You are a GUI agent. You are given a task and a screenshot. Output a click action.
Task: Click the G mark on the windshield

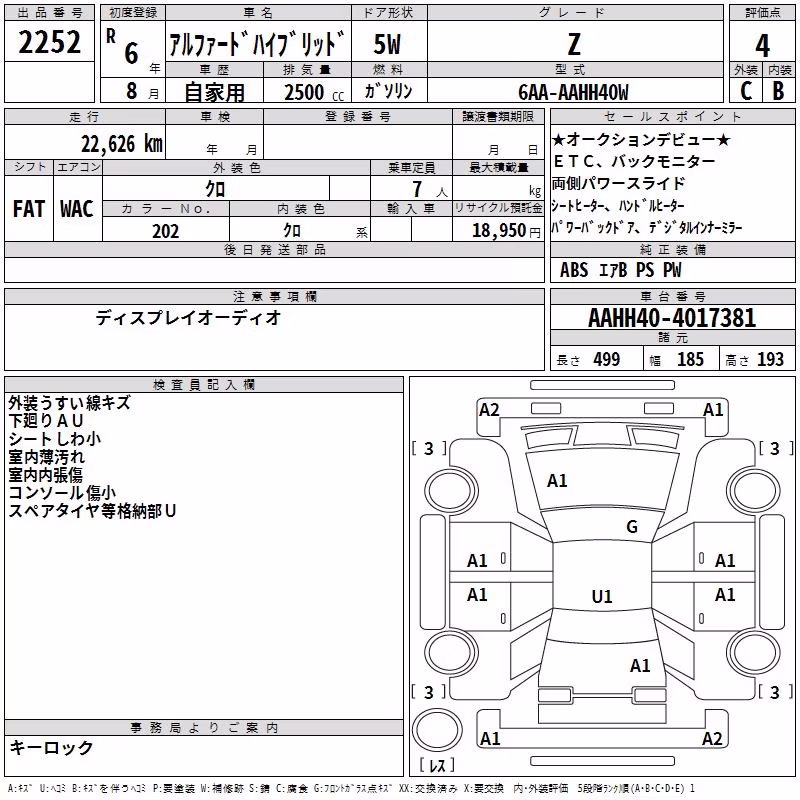(x=632, y=527)
